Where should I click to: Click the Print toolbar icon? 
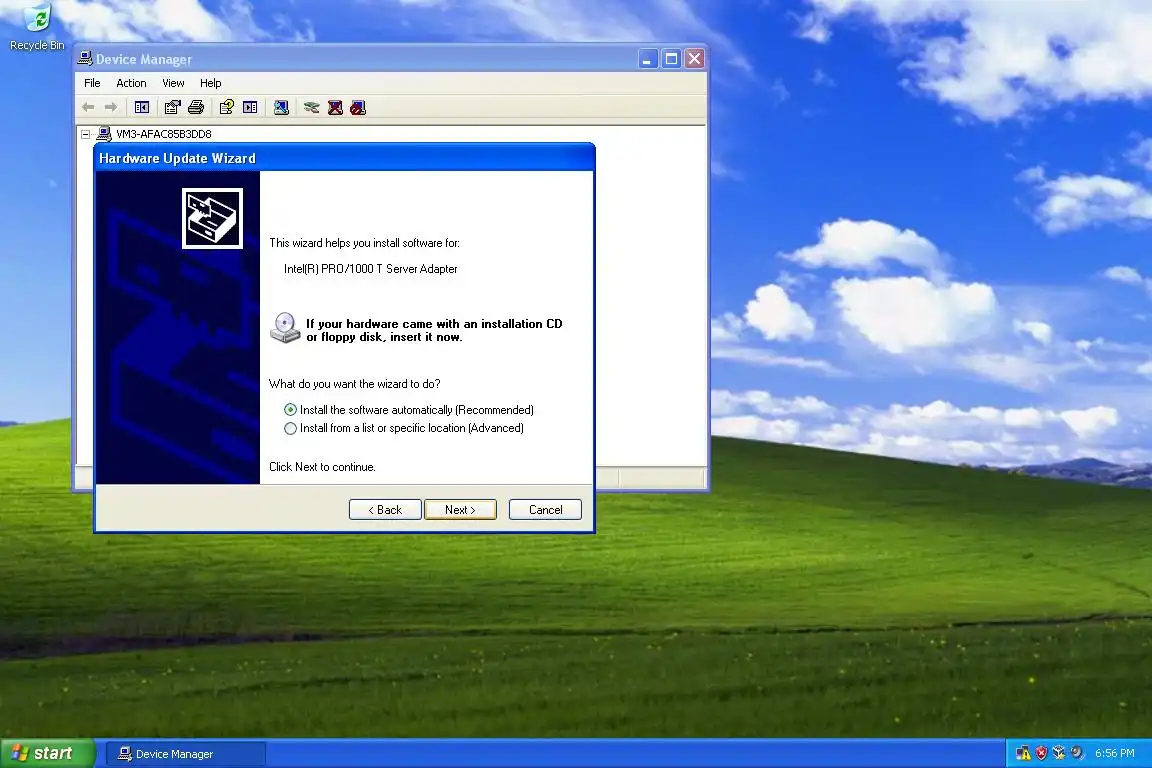tap(196, 107)
